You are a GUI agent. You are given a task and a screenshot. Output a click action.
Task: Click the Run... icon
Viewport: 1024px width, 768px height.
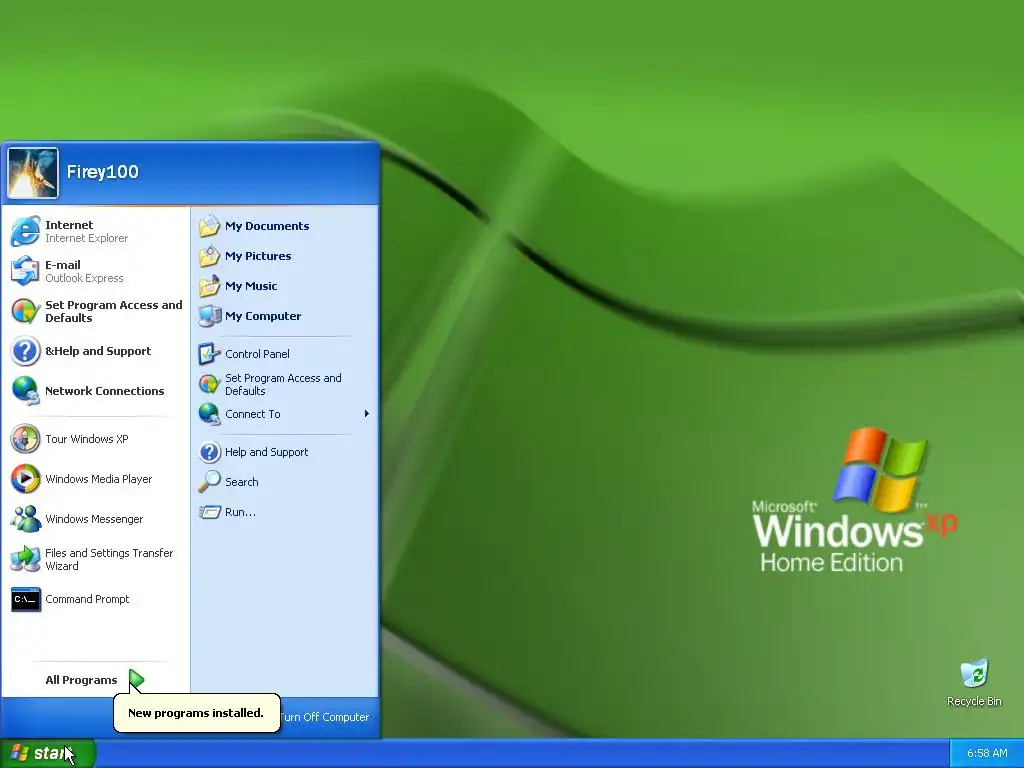click(x=210, y=512)
